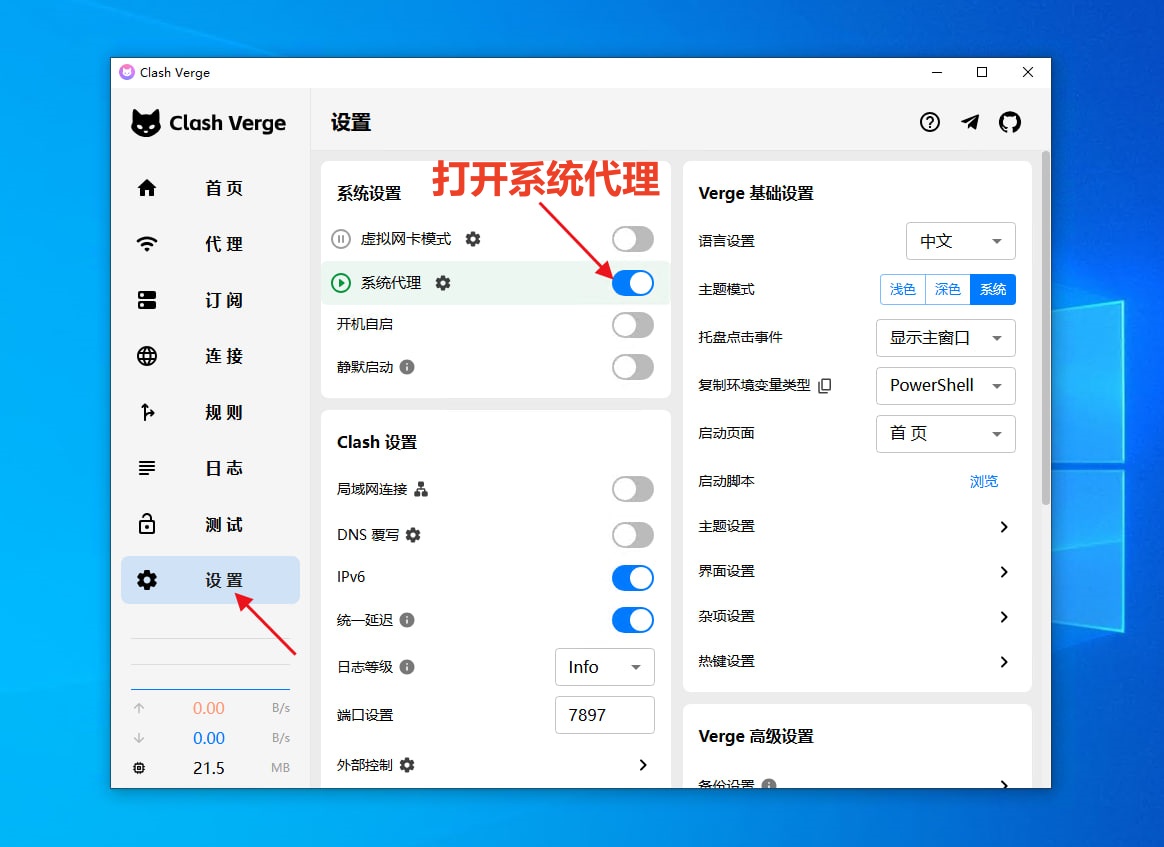Open gear settings beside 虚拟网卡模式

point(473,239)
